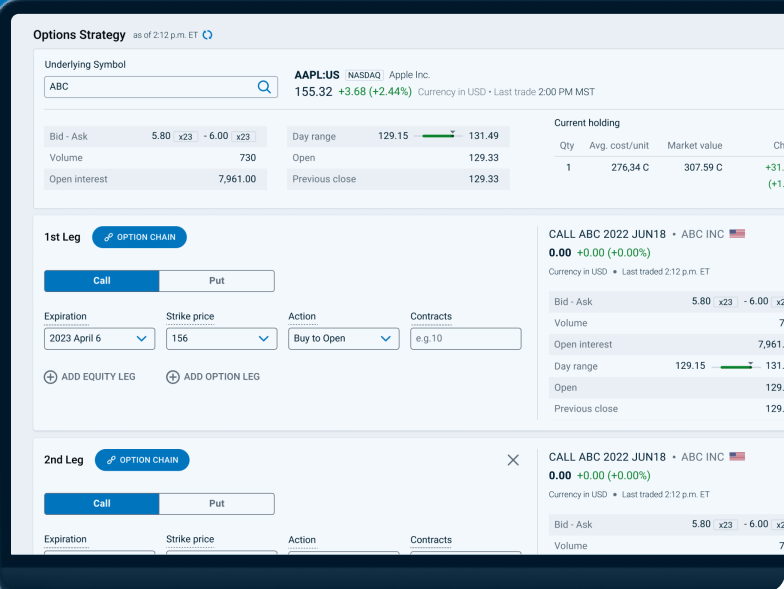Click the refresh icon next to timestamp

tap(208, 35)
